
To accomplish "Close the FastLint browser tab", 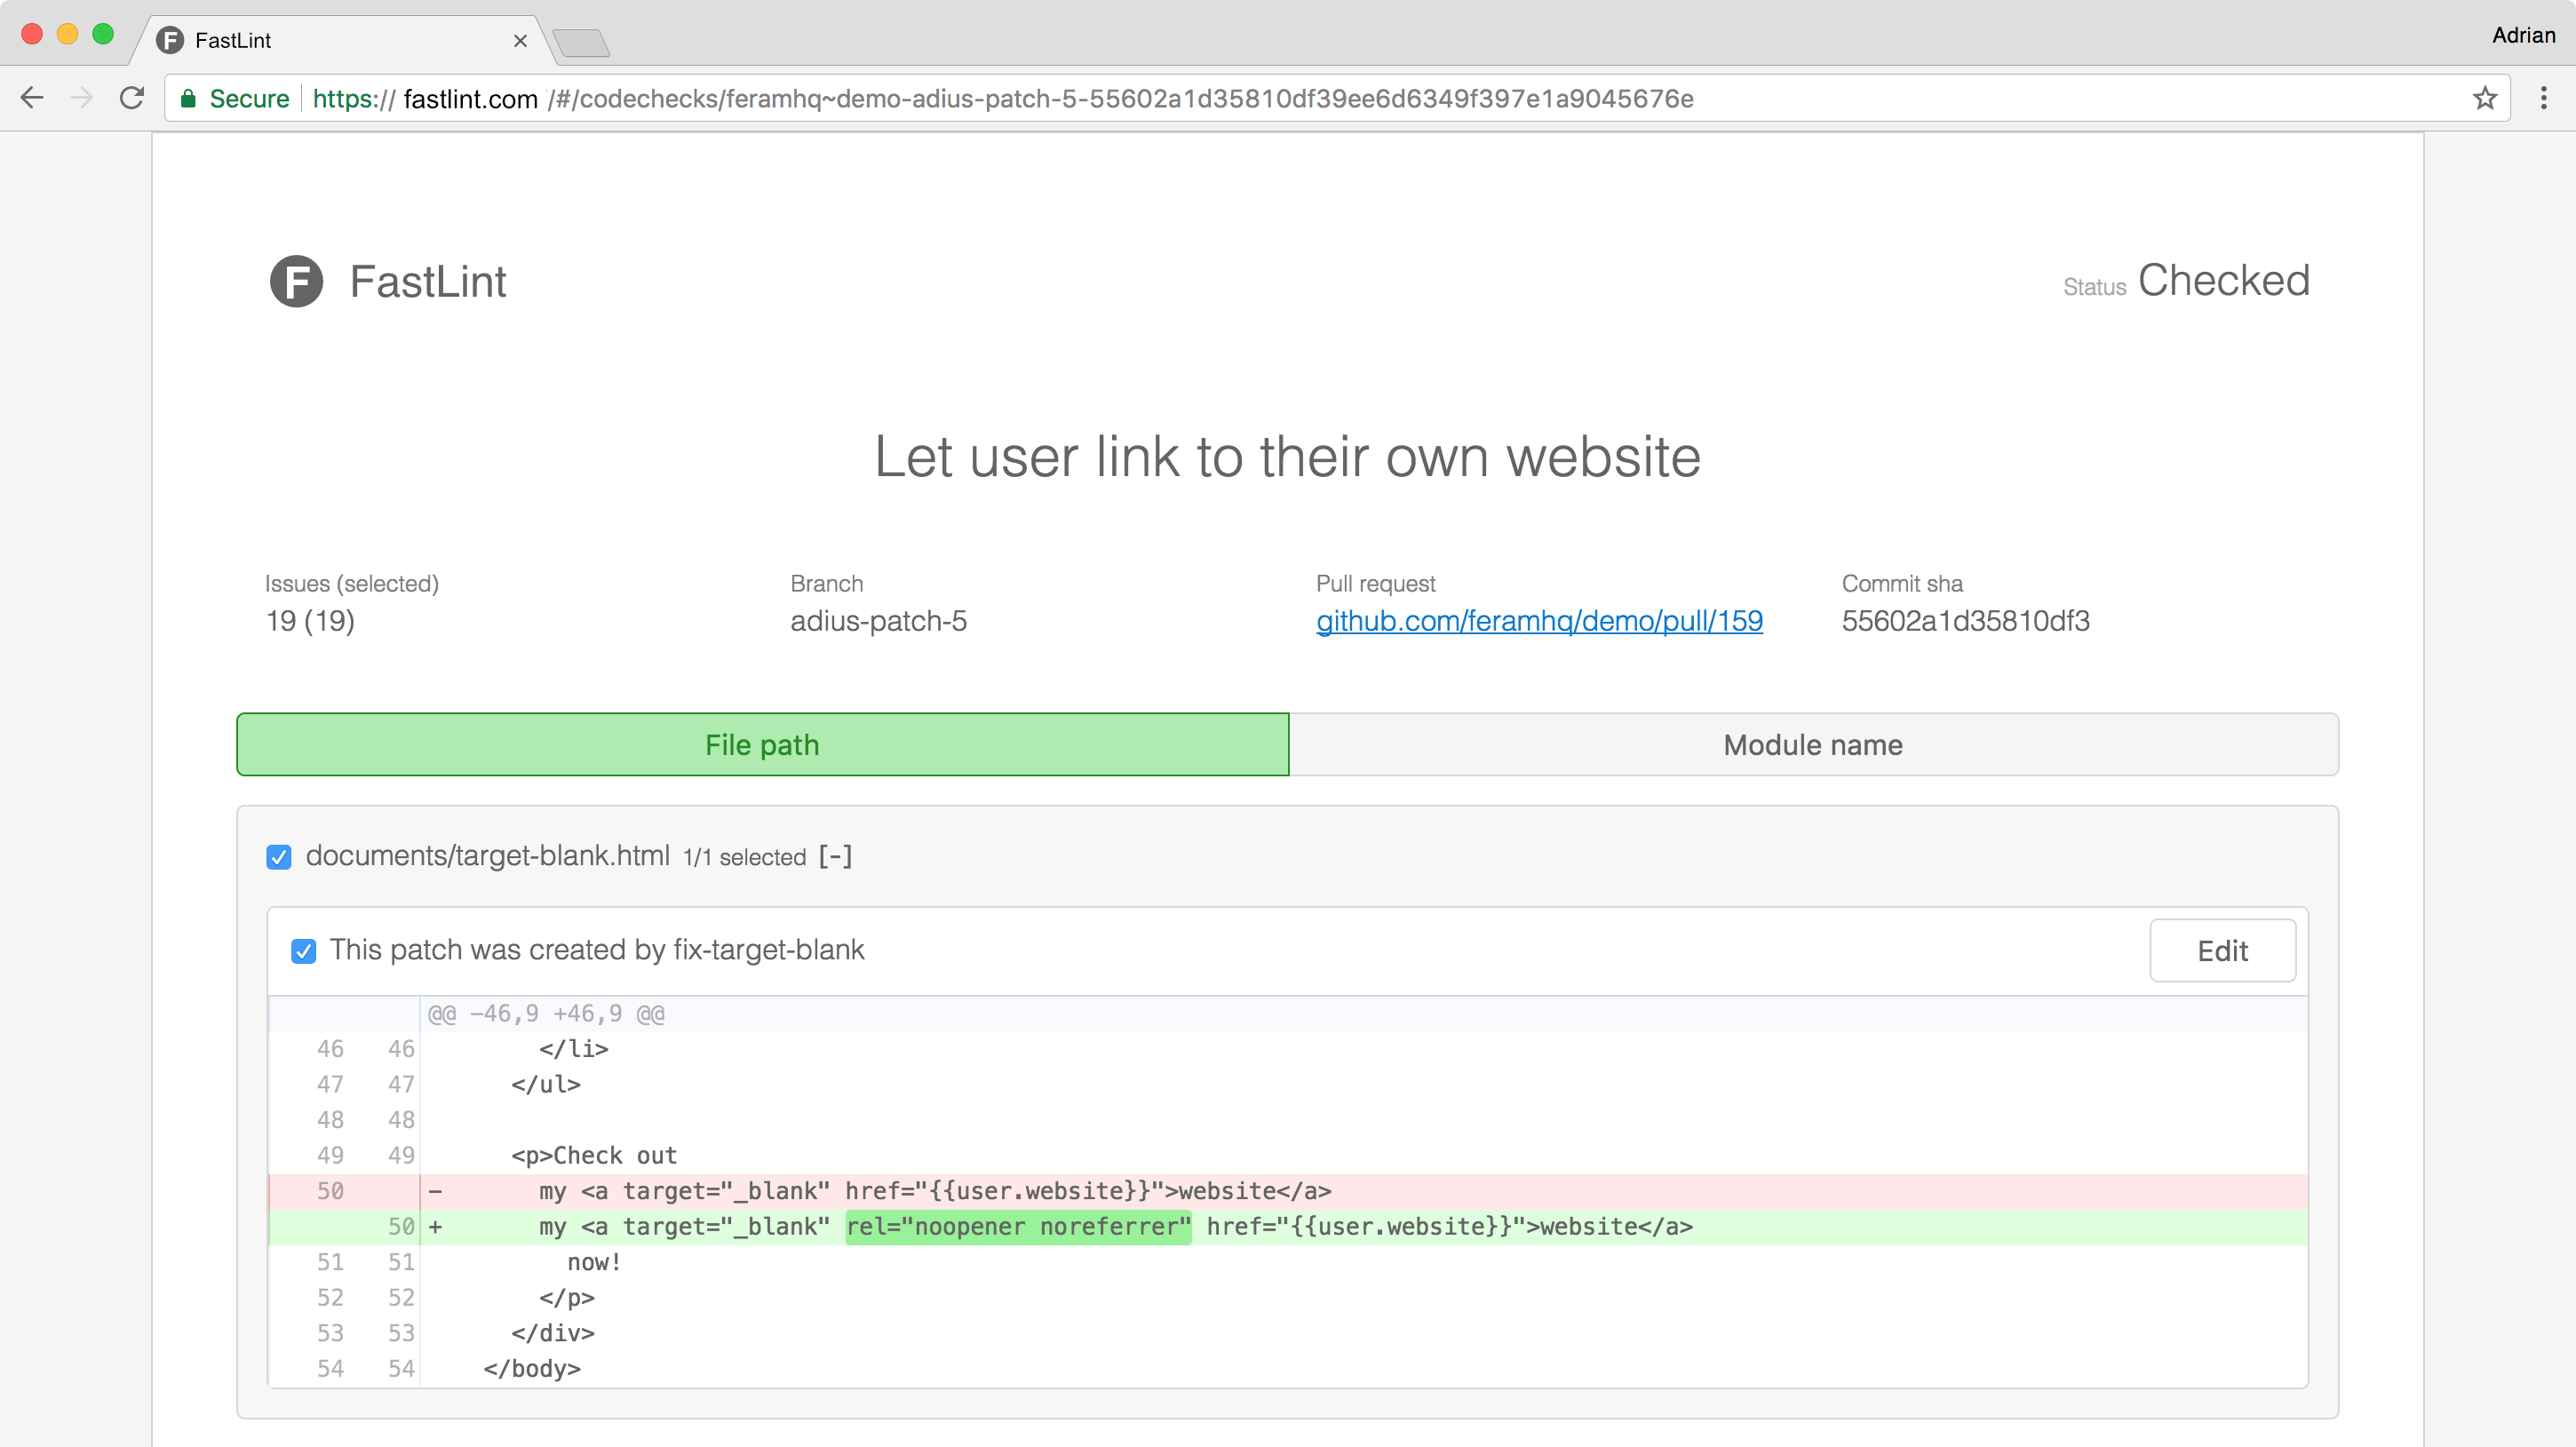I will point(520,41).
